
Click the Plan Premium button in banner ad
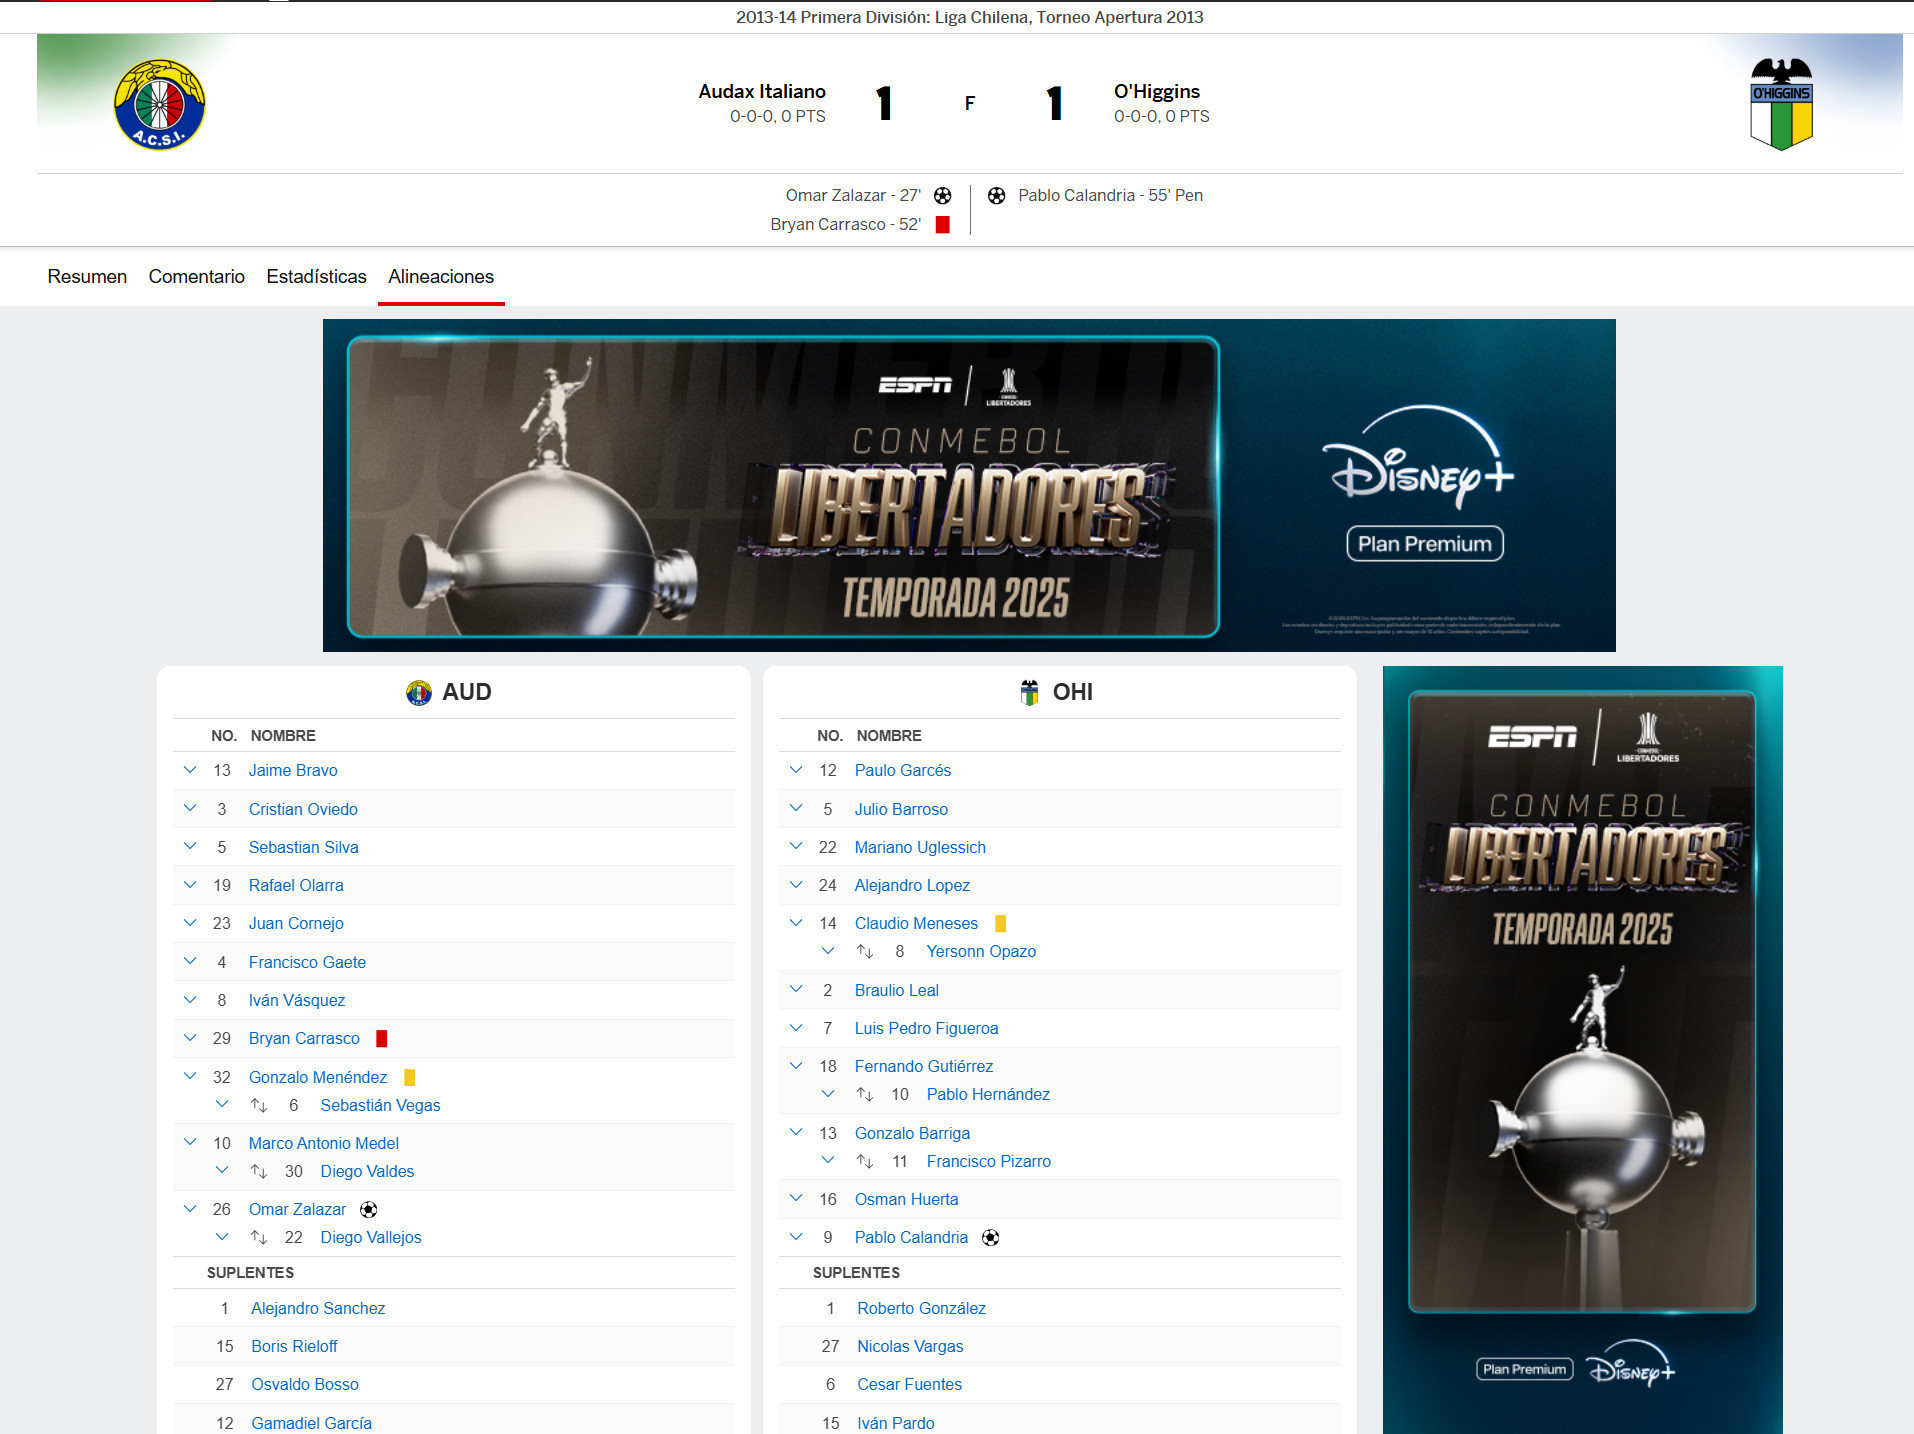[x=1424, y=544]
